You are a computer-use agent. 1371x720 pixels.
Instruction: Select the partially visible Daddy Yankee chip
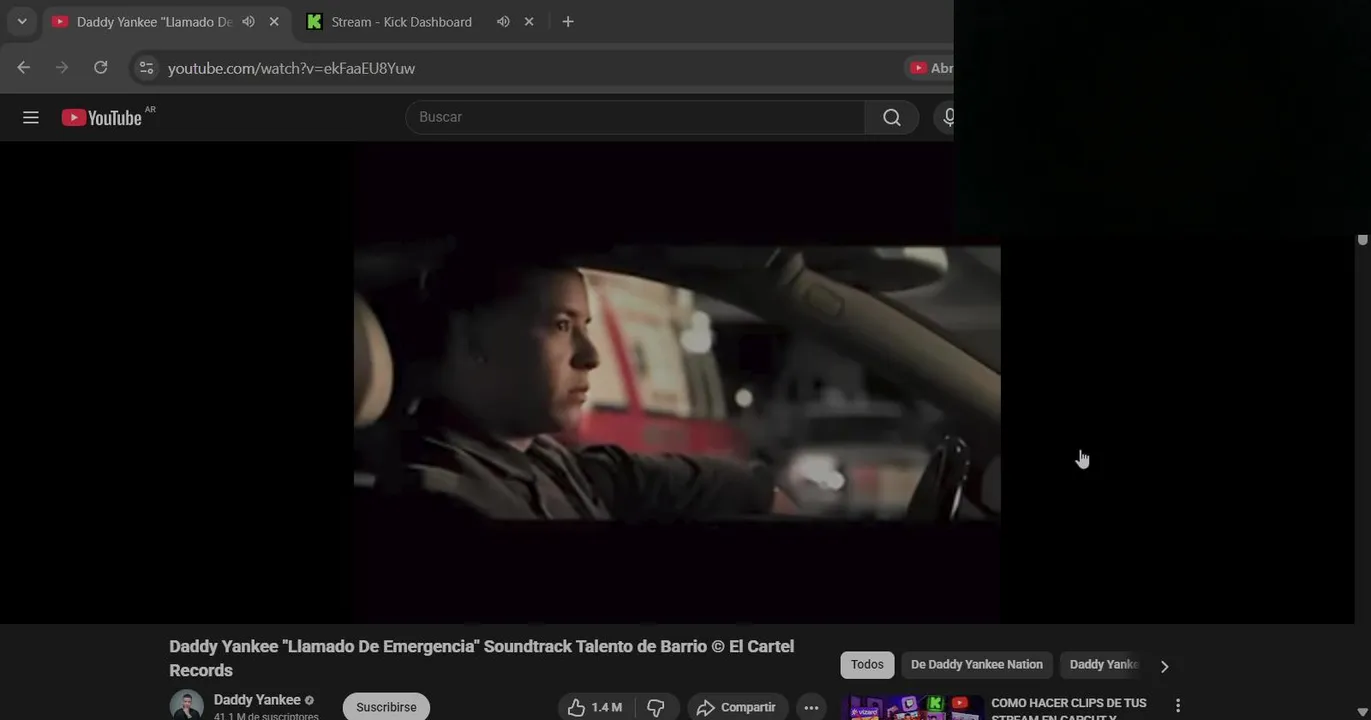(1102, 665)
